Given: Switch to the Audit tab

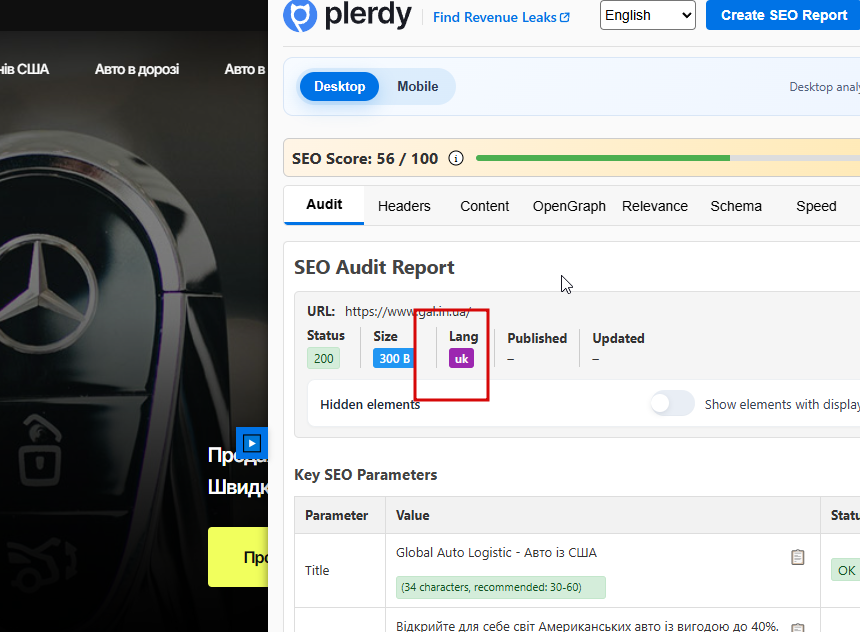Looking at the screenshot, I should click(x=324, y=205).
